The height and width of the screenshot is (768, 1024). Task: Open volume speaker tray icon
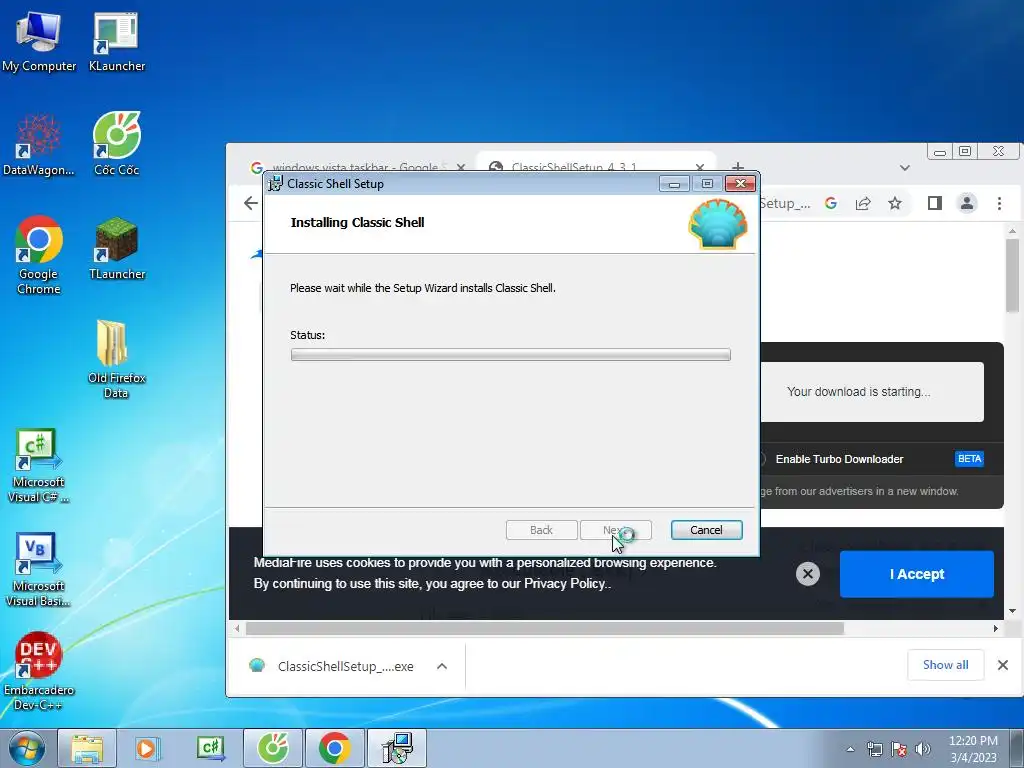click(923, 749)
